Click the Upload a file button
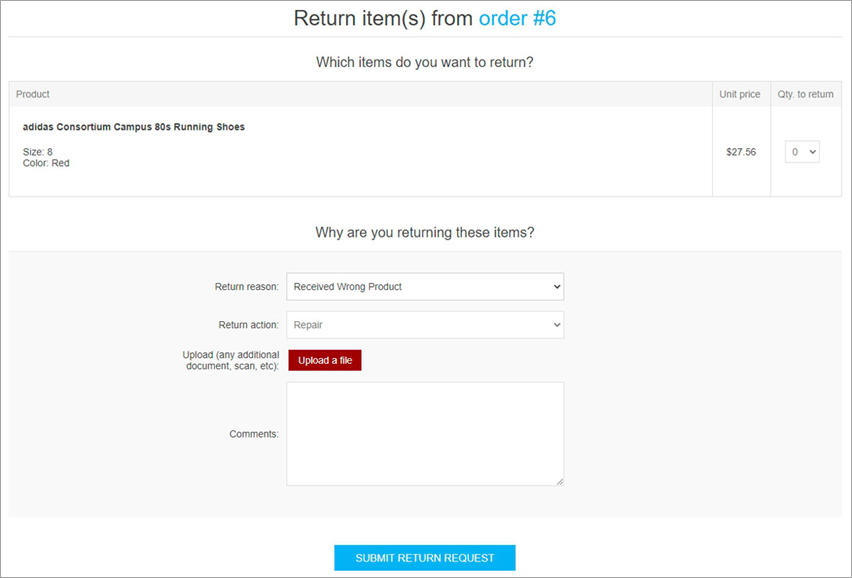 pos(324,360)
